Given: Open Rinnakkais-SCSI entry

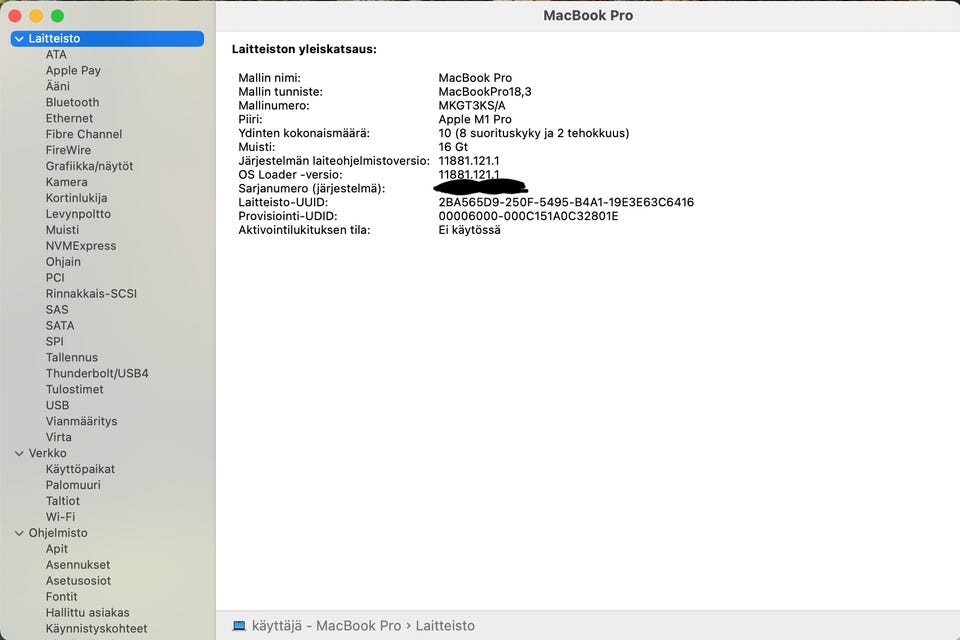Looking at the screenshot, I should tap(91, 293).
